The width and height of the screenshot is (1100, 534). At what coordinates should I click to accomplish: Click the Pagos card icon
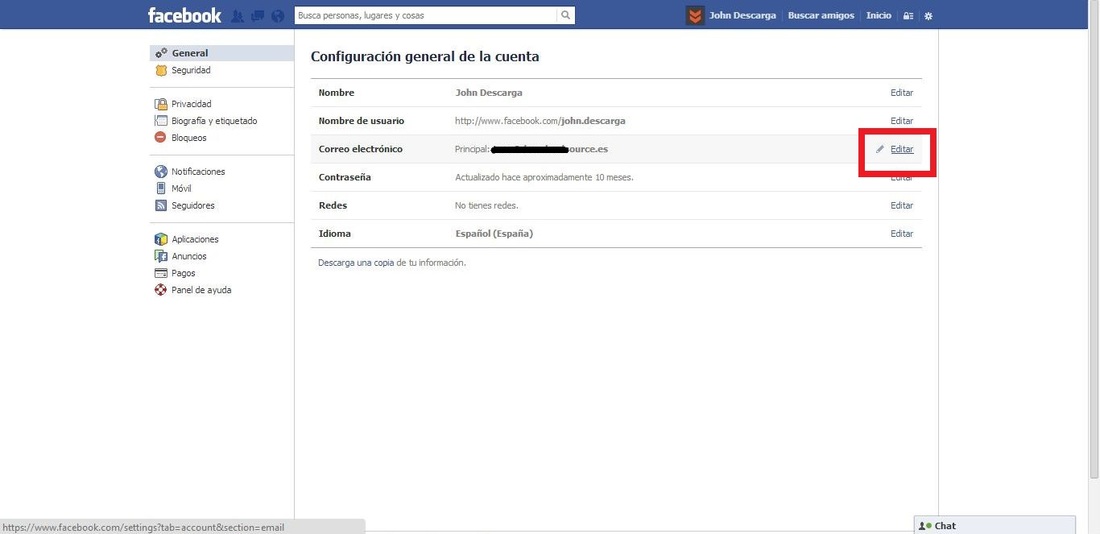click(161, 273)
